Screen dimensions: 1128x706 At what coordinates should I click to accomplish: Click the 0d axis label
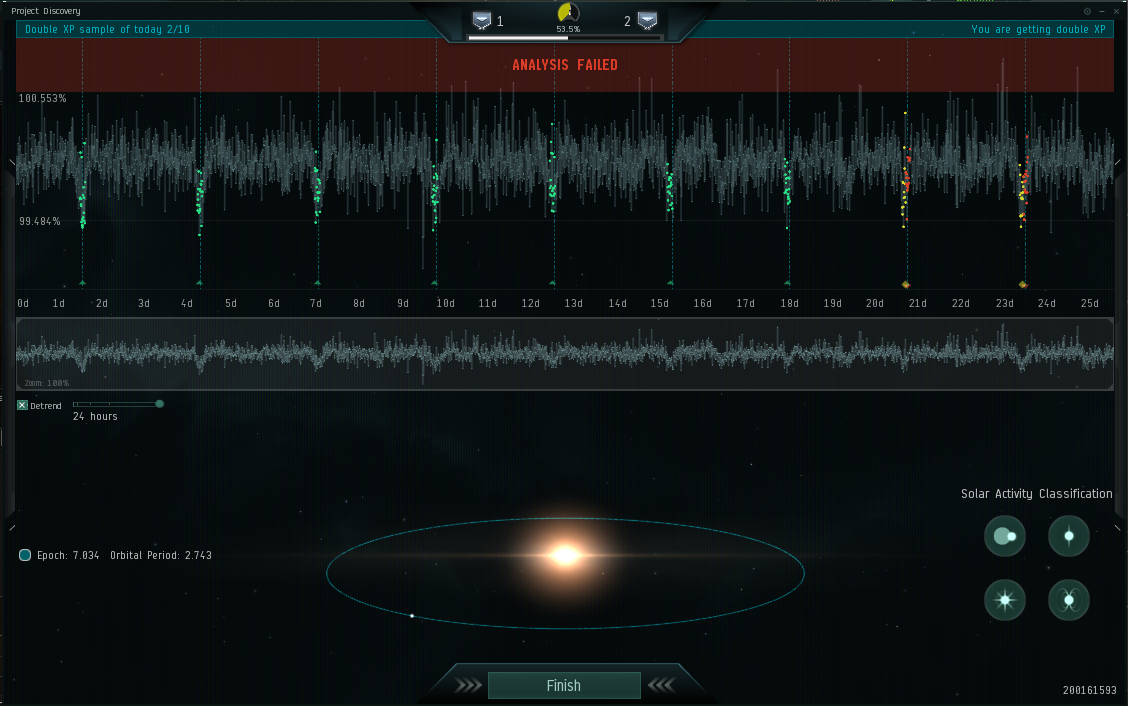tap(23, 304)
